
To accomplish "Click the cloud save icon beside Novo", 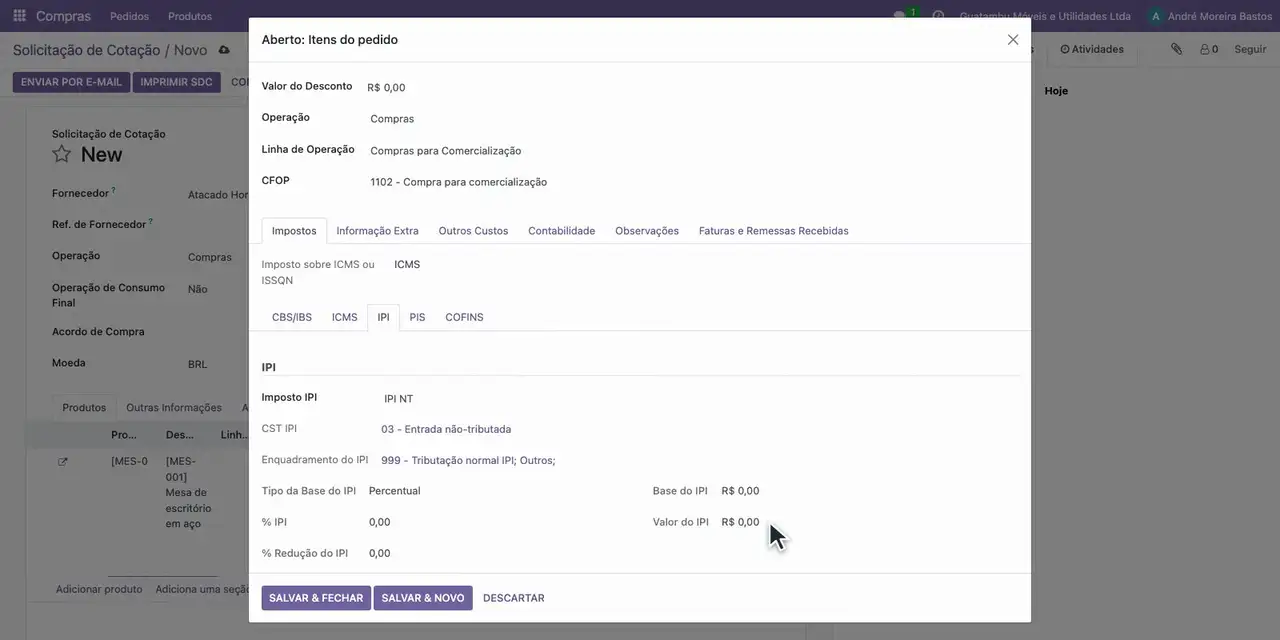I will tap(224, 50).
